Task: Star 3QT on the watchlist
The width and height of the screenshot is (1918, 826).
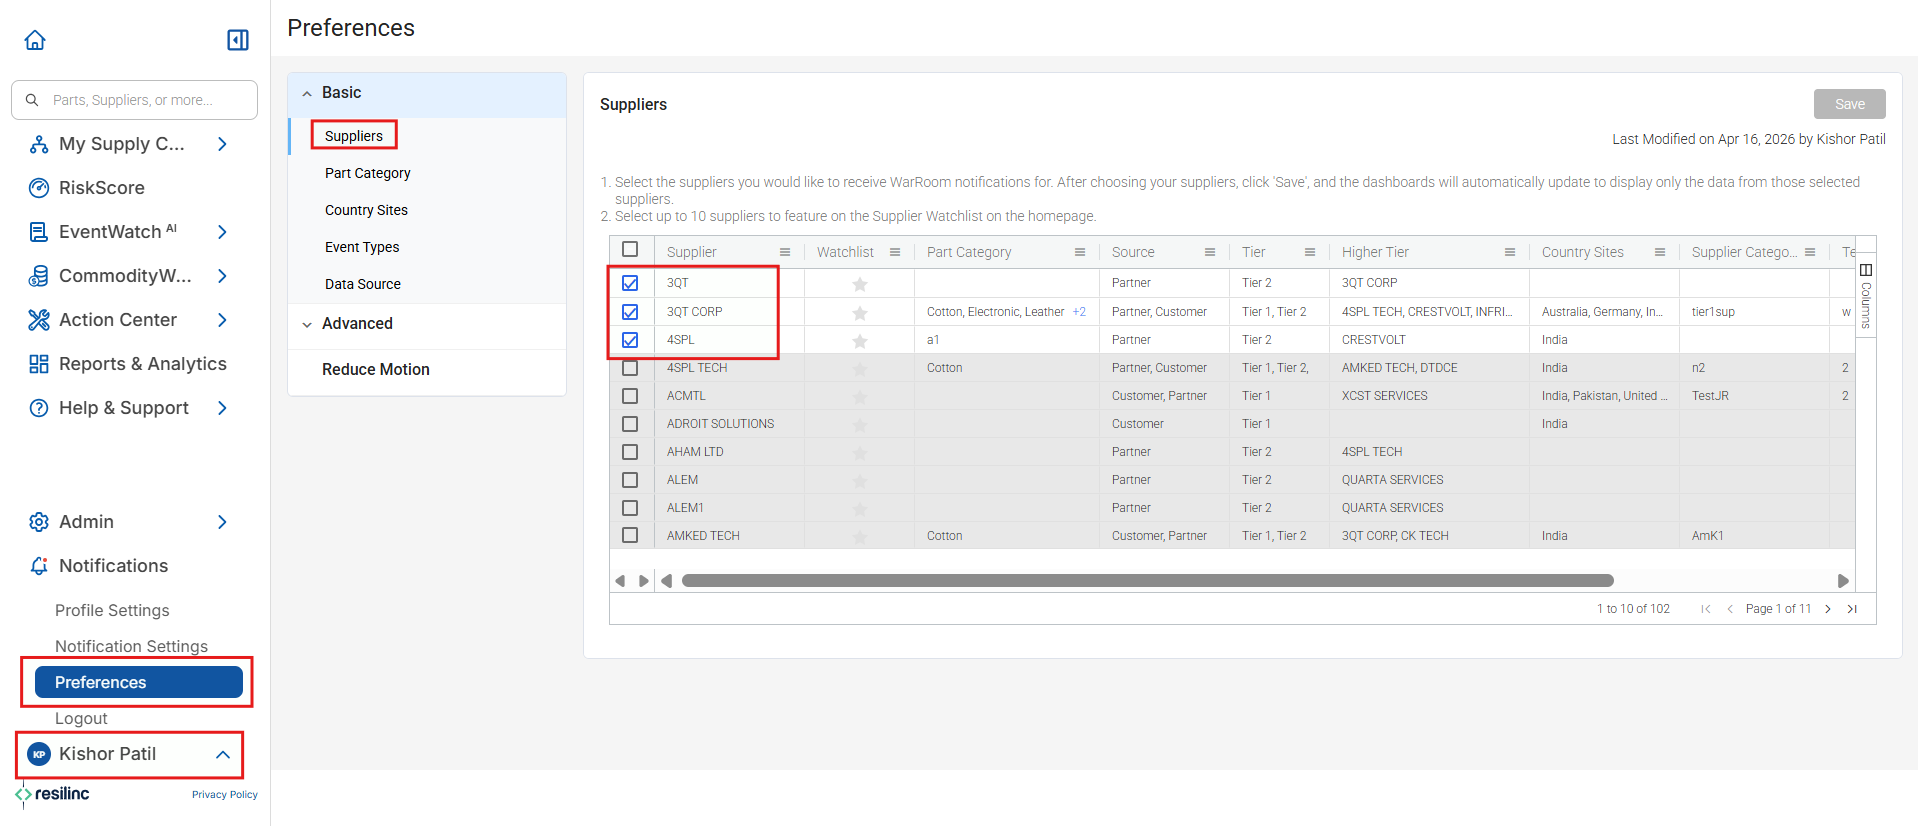Action: pos(860,284)
